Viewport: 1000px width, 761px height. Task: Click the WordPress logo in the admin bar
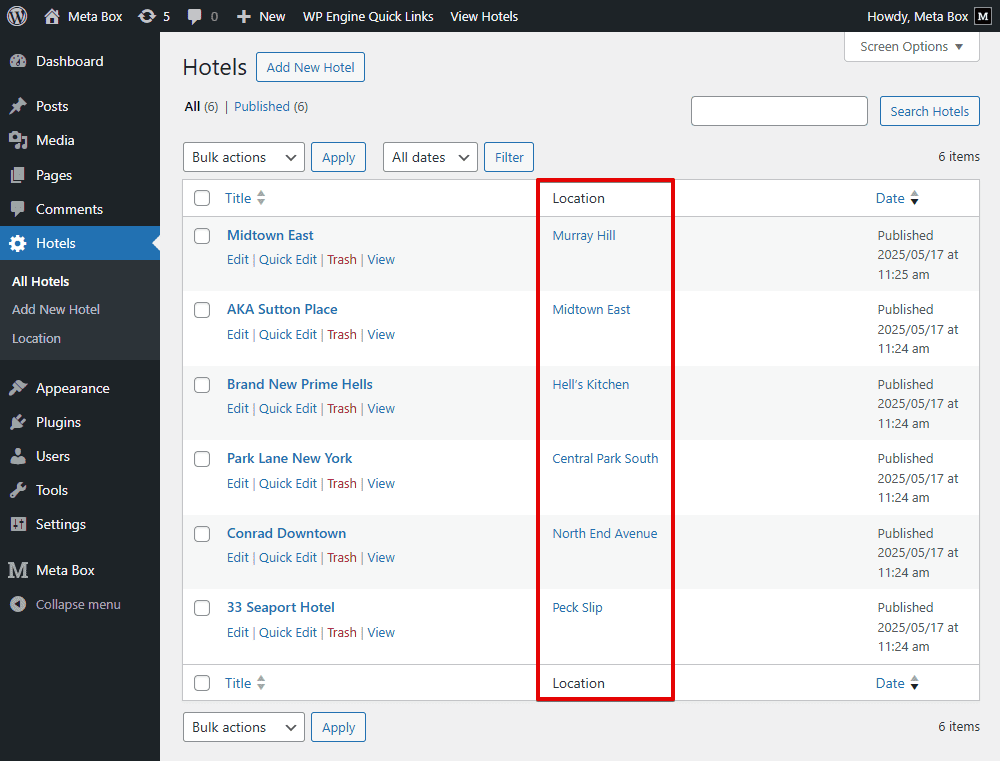pos(15,16)
